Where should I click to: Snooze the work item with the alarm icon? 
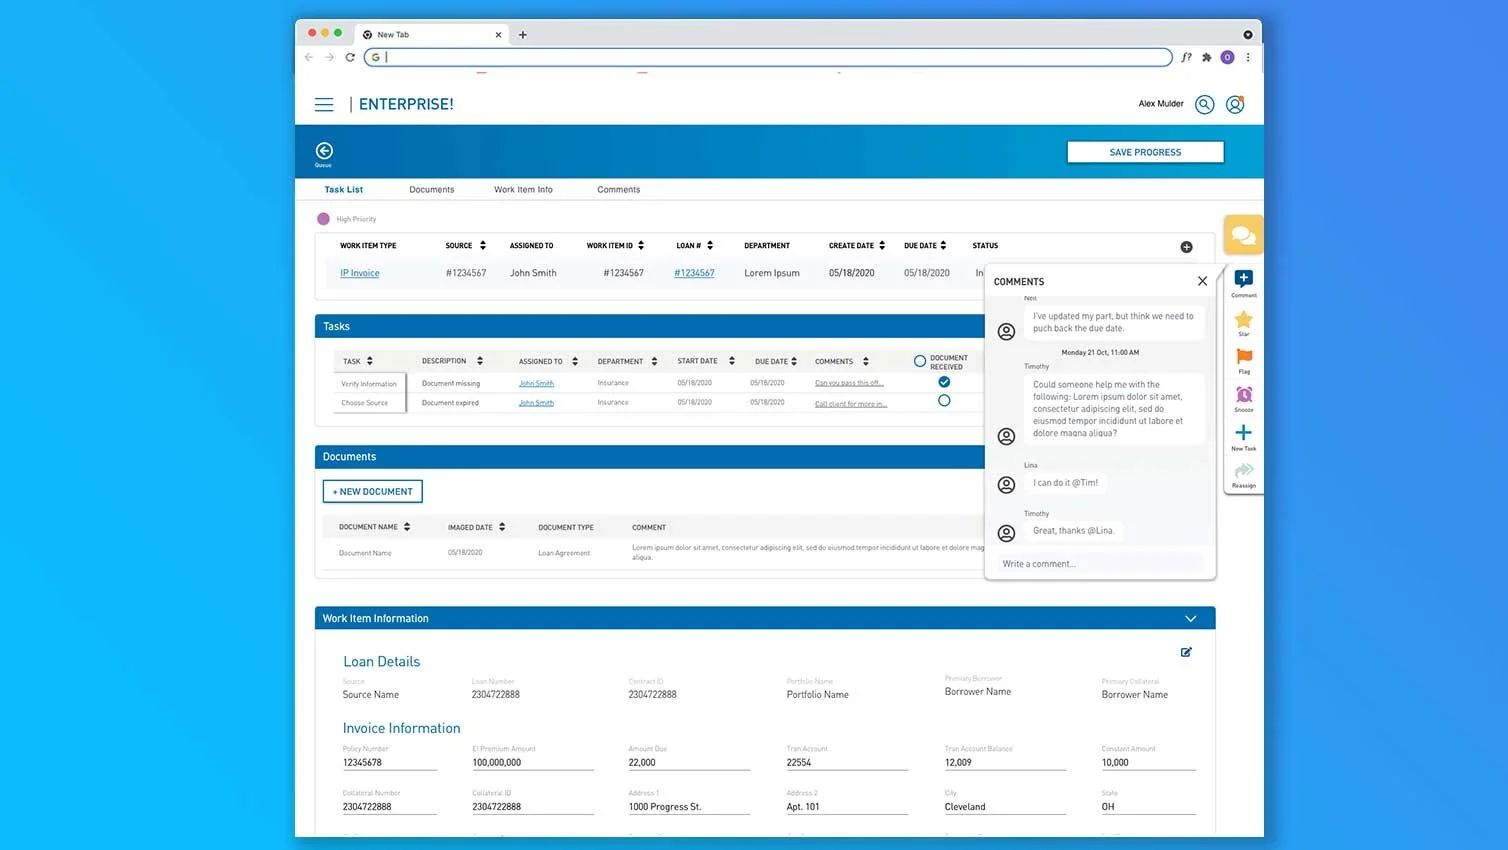(1244, 395)
